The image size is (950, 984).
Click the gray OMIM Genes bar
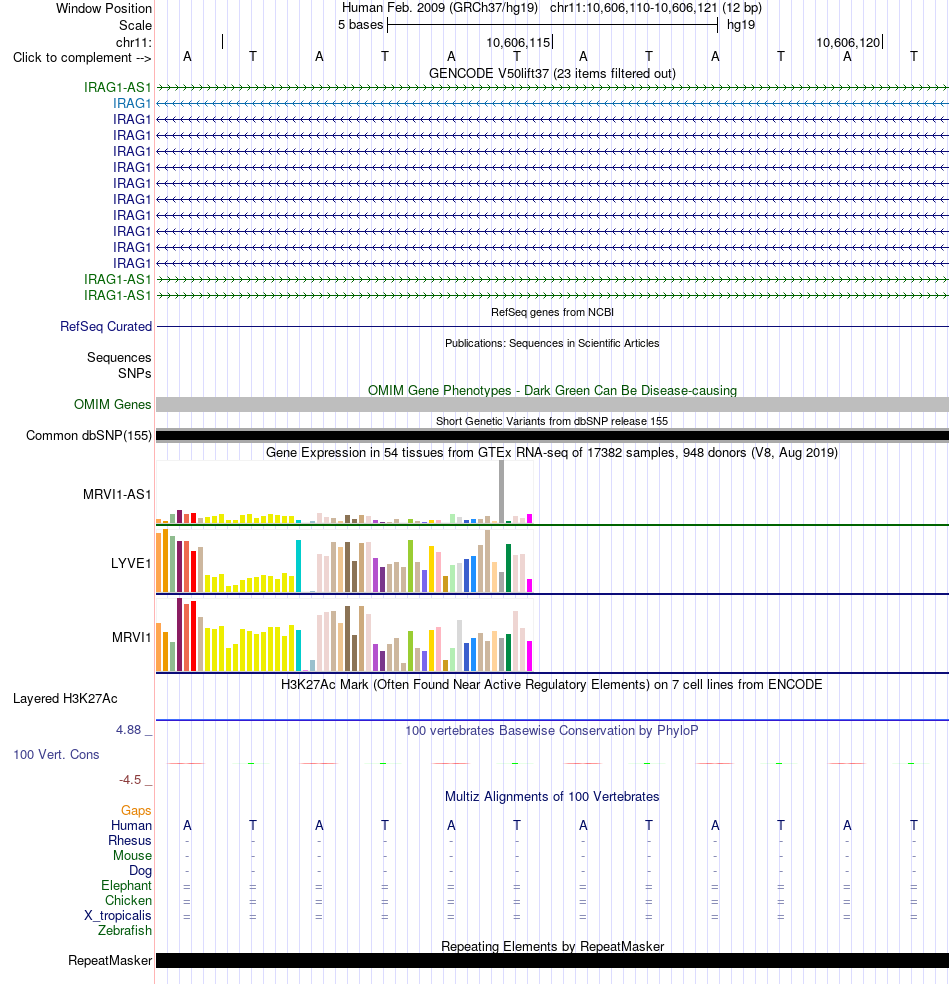[x=552, y=404]
